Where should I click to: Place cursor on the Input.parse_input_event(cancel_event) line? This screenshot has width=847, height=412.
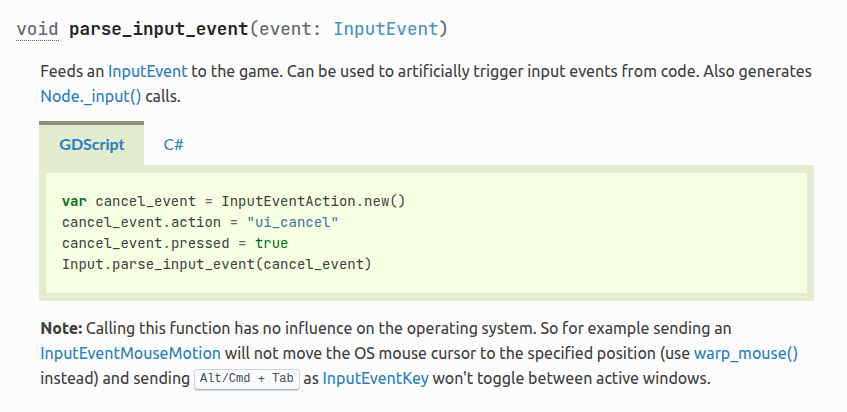point(216,264)
